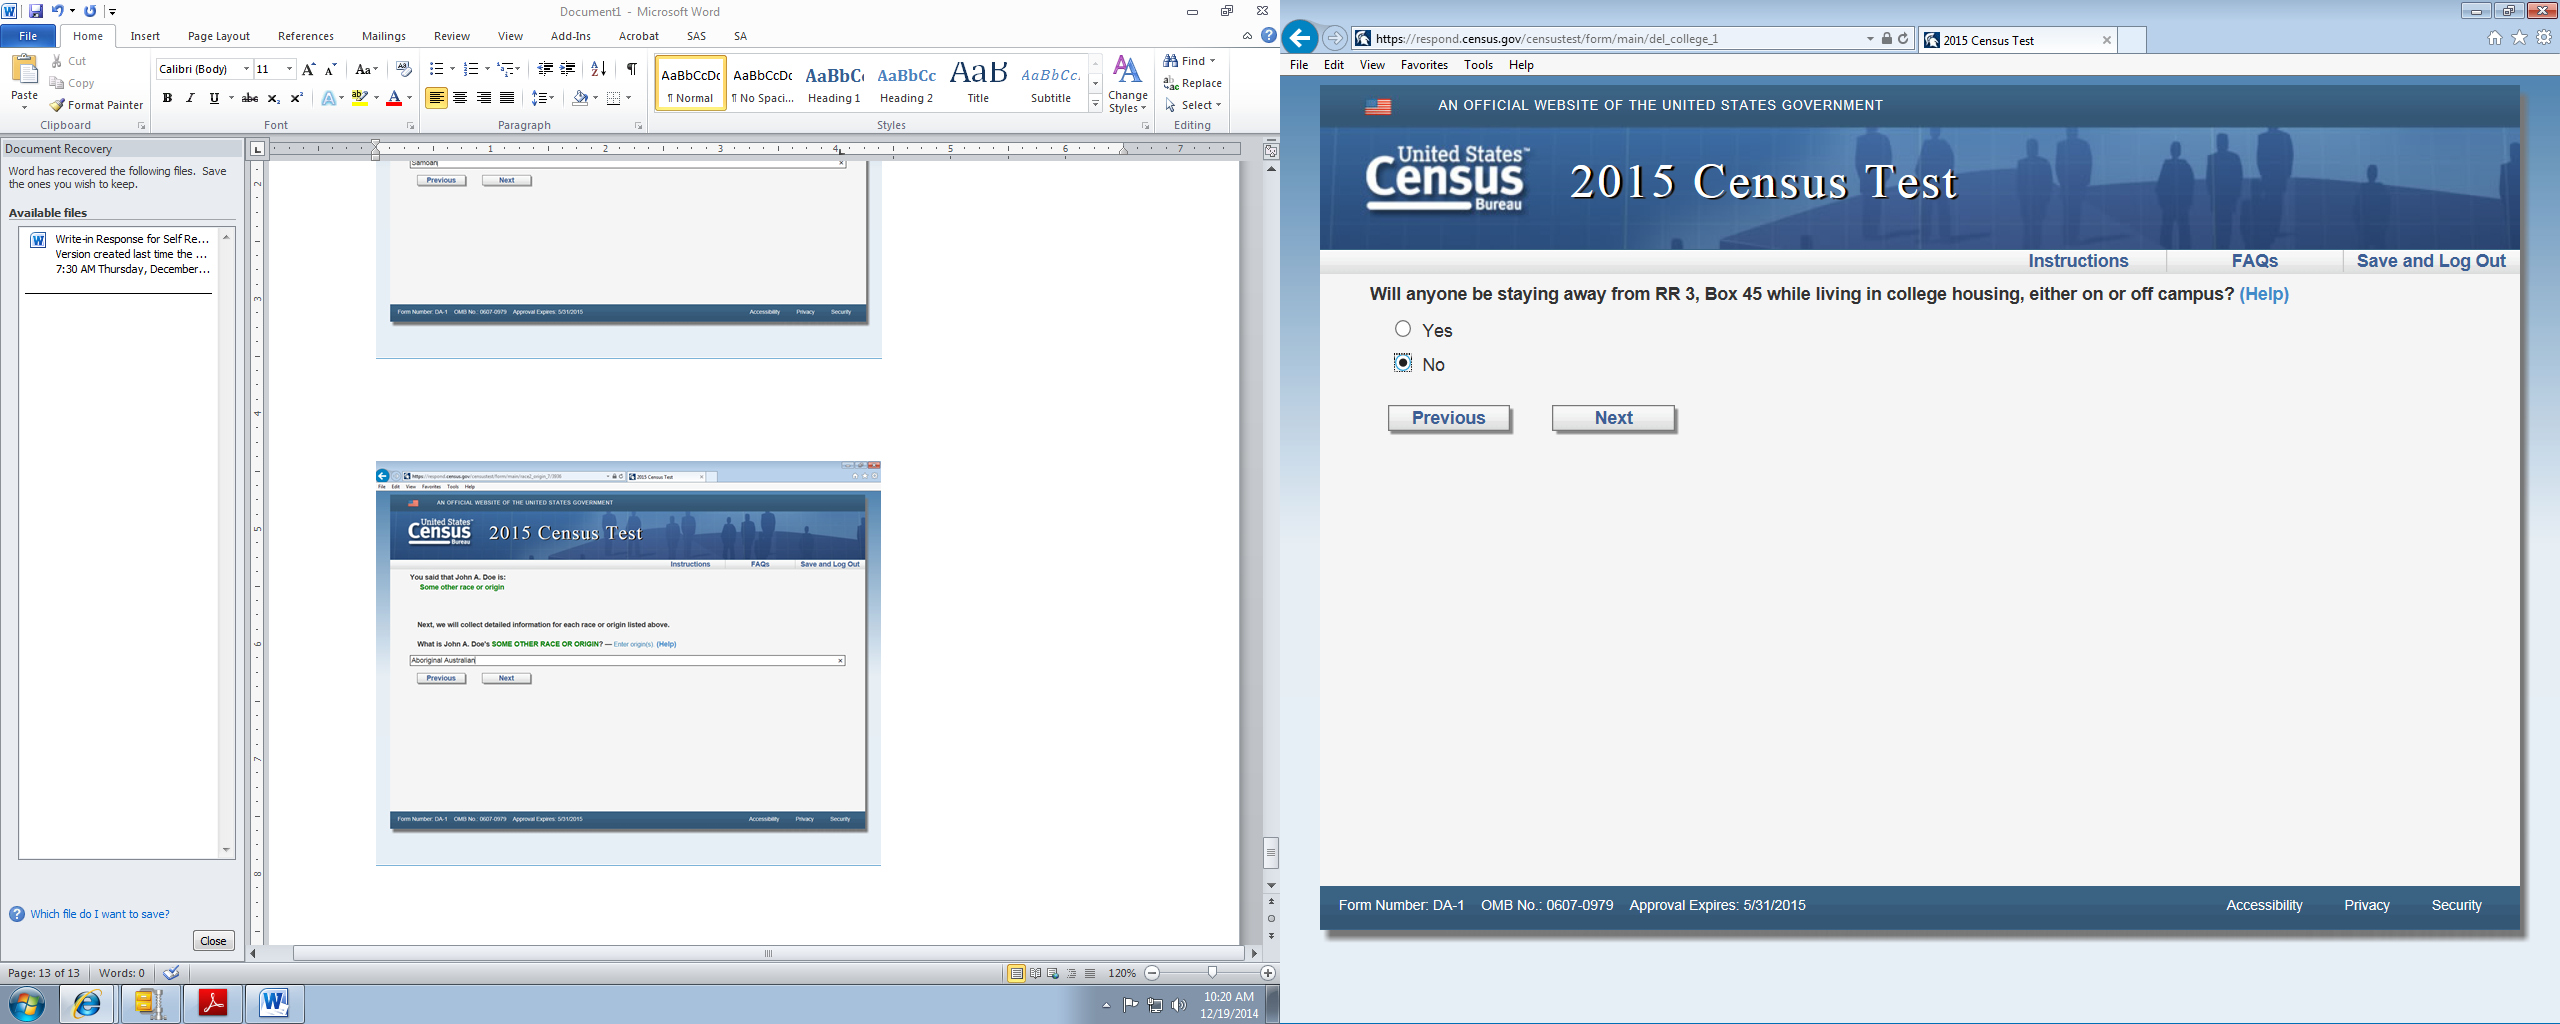Open Adobe Acrobat from the taskbar
Viewport: 2560px width, 1024px height.
point(213,1003)
